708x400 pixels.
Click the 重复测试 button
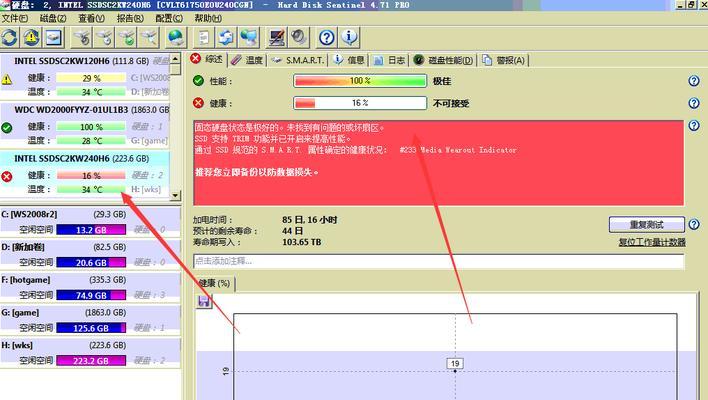coord(647,224)
